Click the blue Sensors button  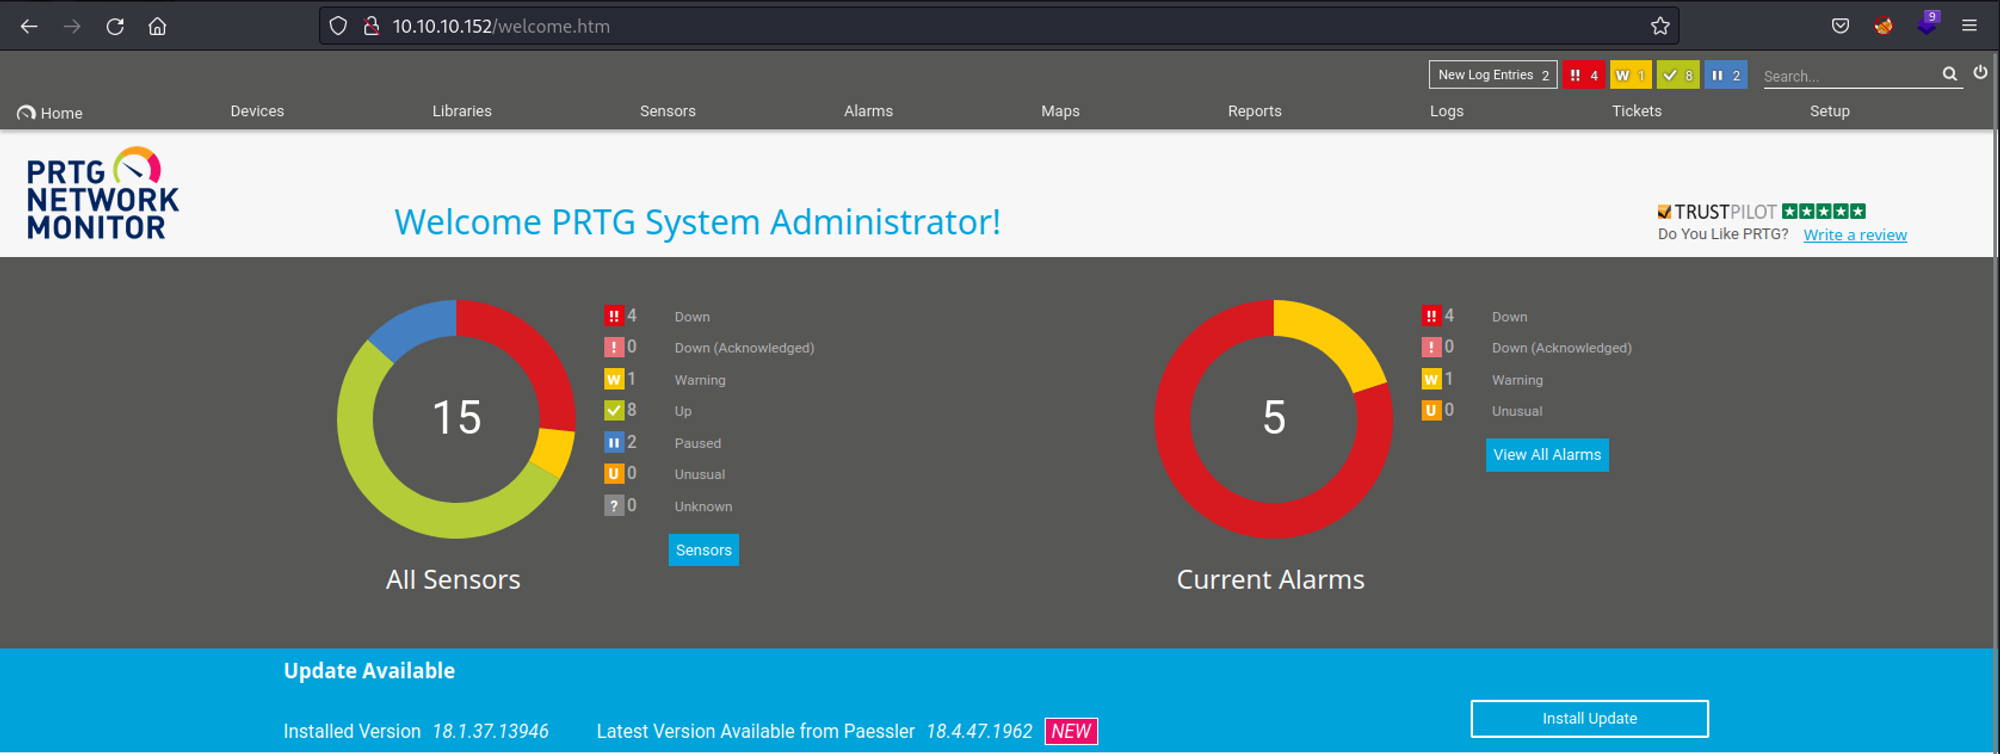pyautogui.click(x=703, y=550)
